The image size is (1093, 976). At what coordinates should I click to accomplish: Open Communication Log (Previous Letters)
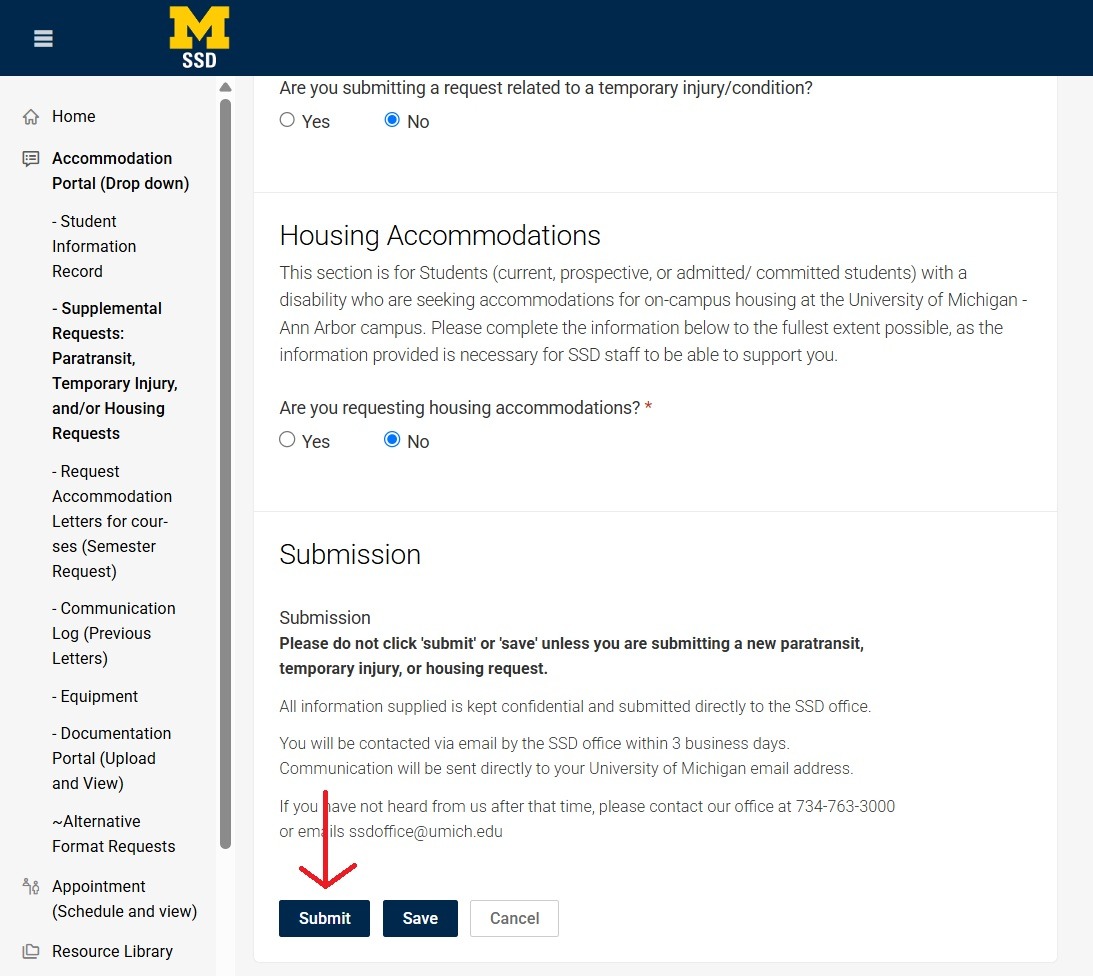pos(114,633)
